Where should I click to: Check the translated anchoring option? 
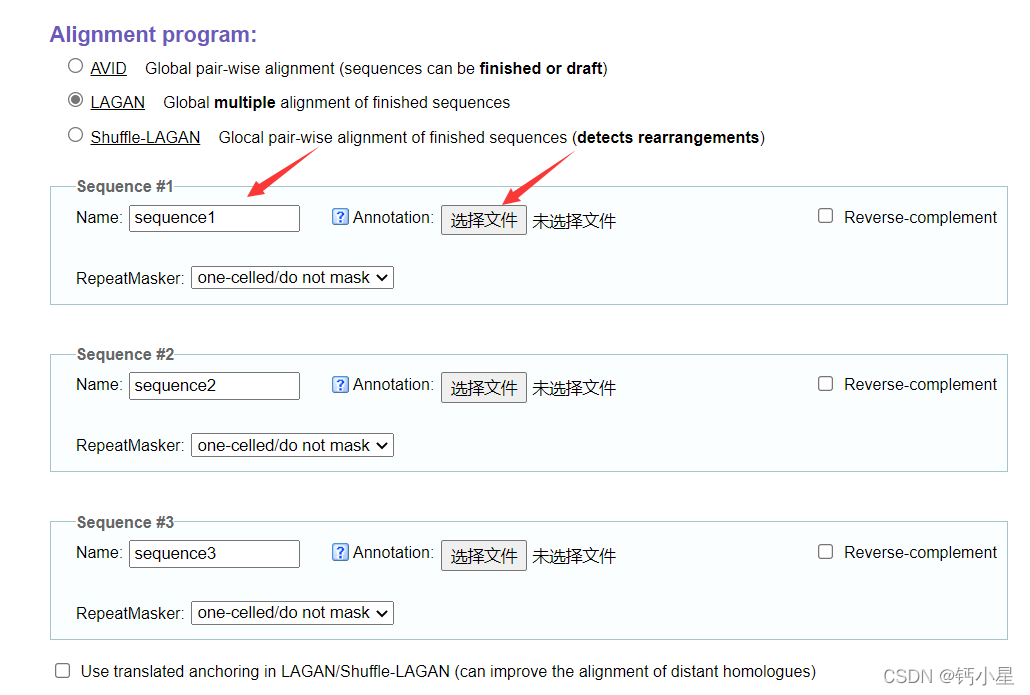coord(63,670)
